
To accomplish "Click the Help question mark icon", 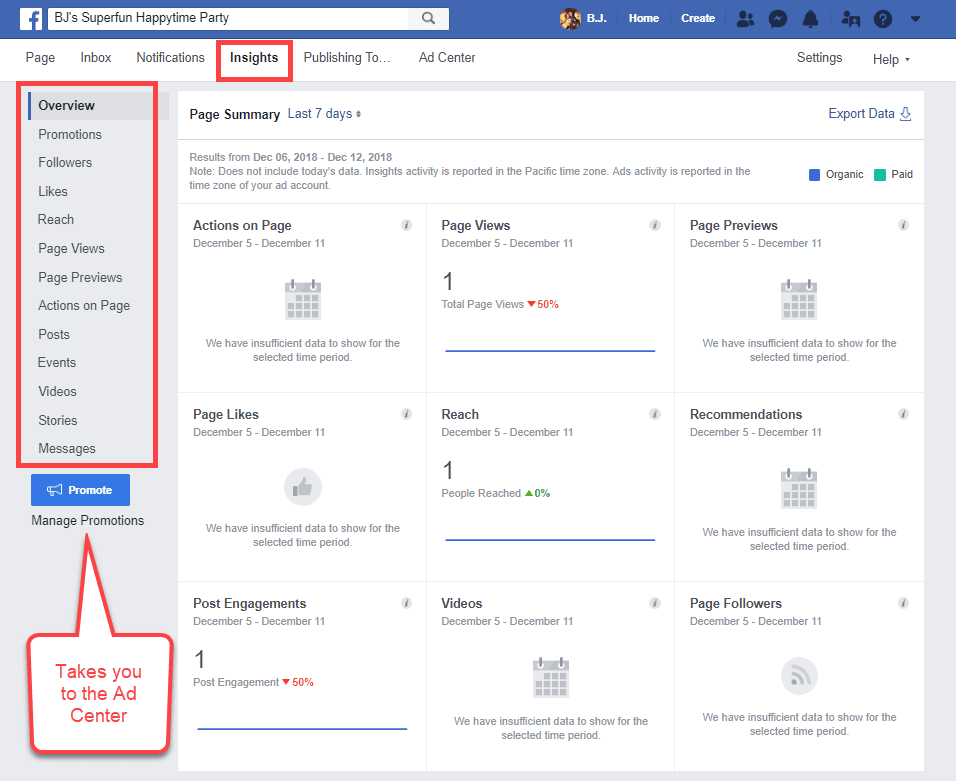I will (x=881, y=18).
